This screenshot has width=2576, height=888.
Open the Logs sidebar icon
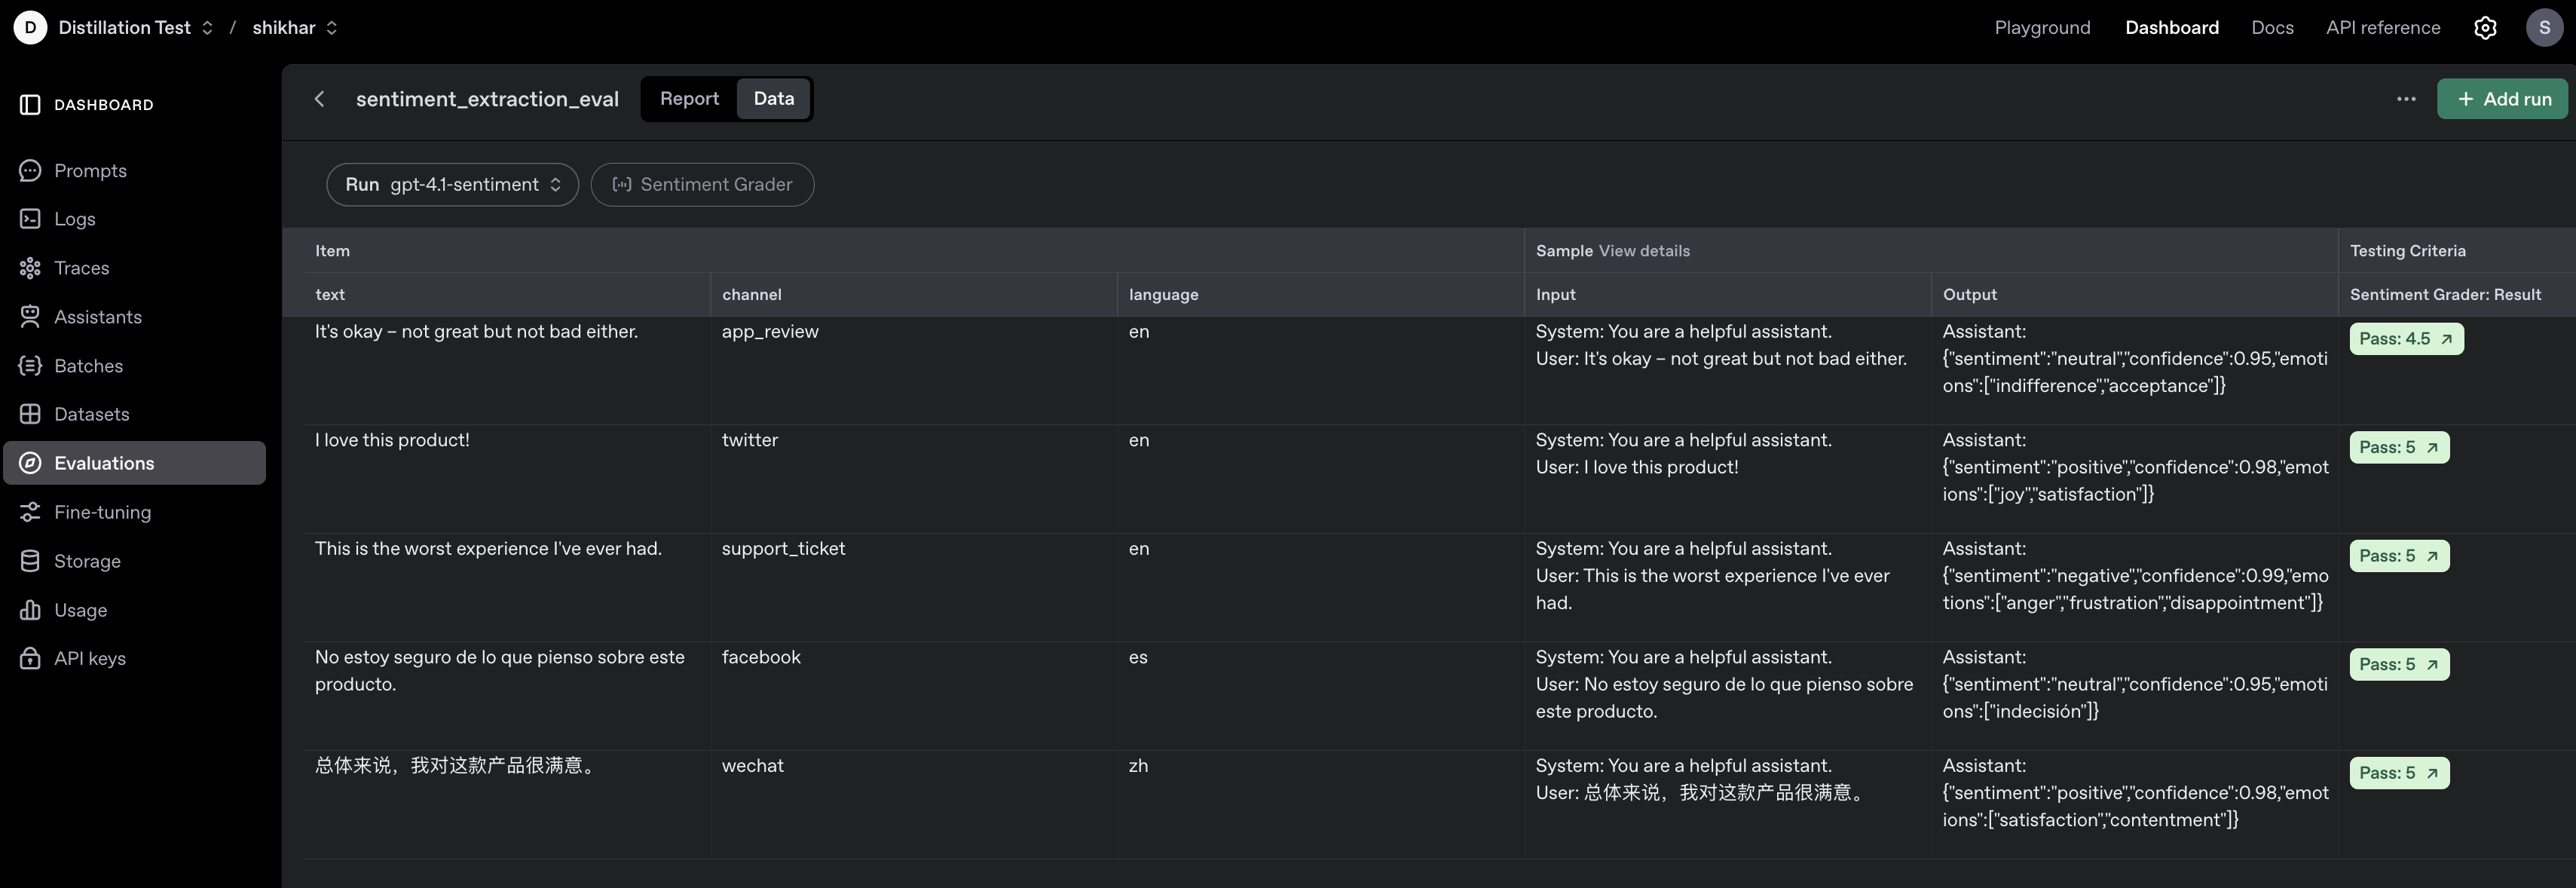[x=30, y=219]
